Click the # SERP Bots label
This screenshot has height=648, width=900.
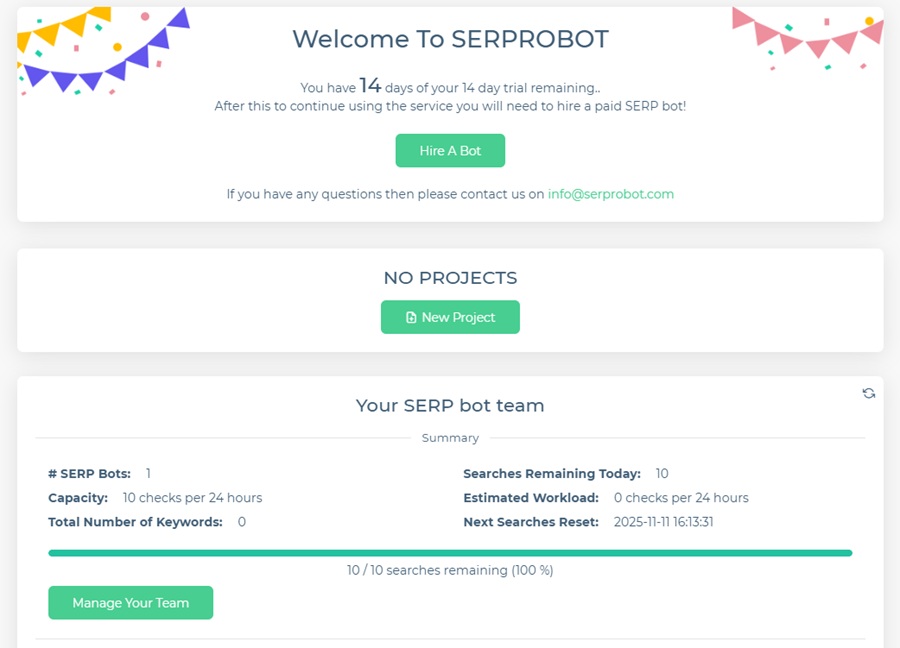(89, 473)
